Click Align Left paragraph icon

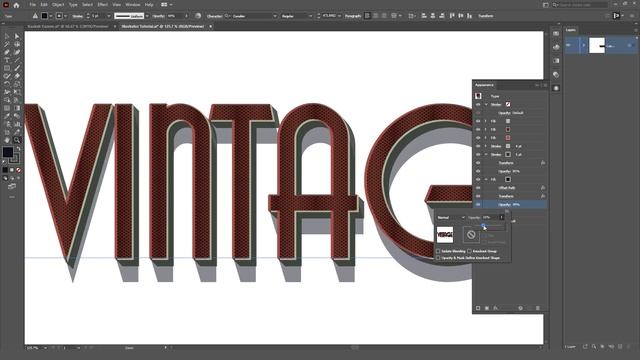coord(367,16)
